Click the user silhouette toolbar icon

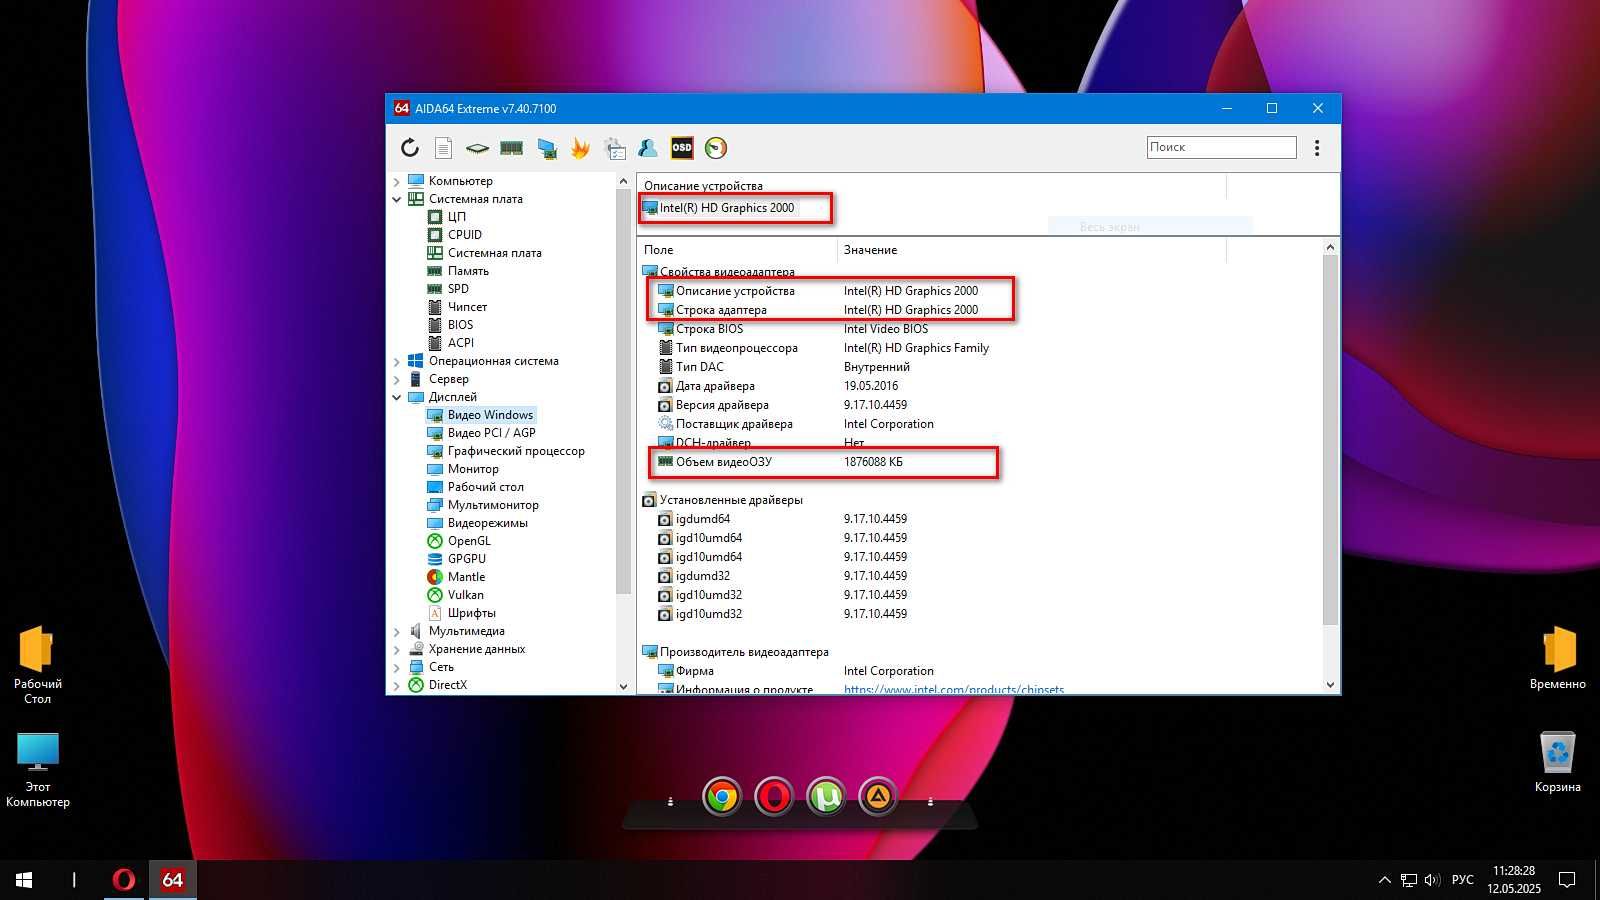(x=648, y=148)
